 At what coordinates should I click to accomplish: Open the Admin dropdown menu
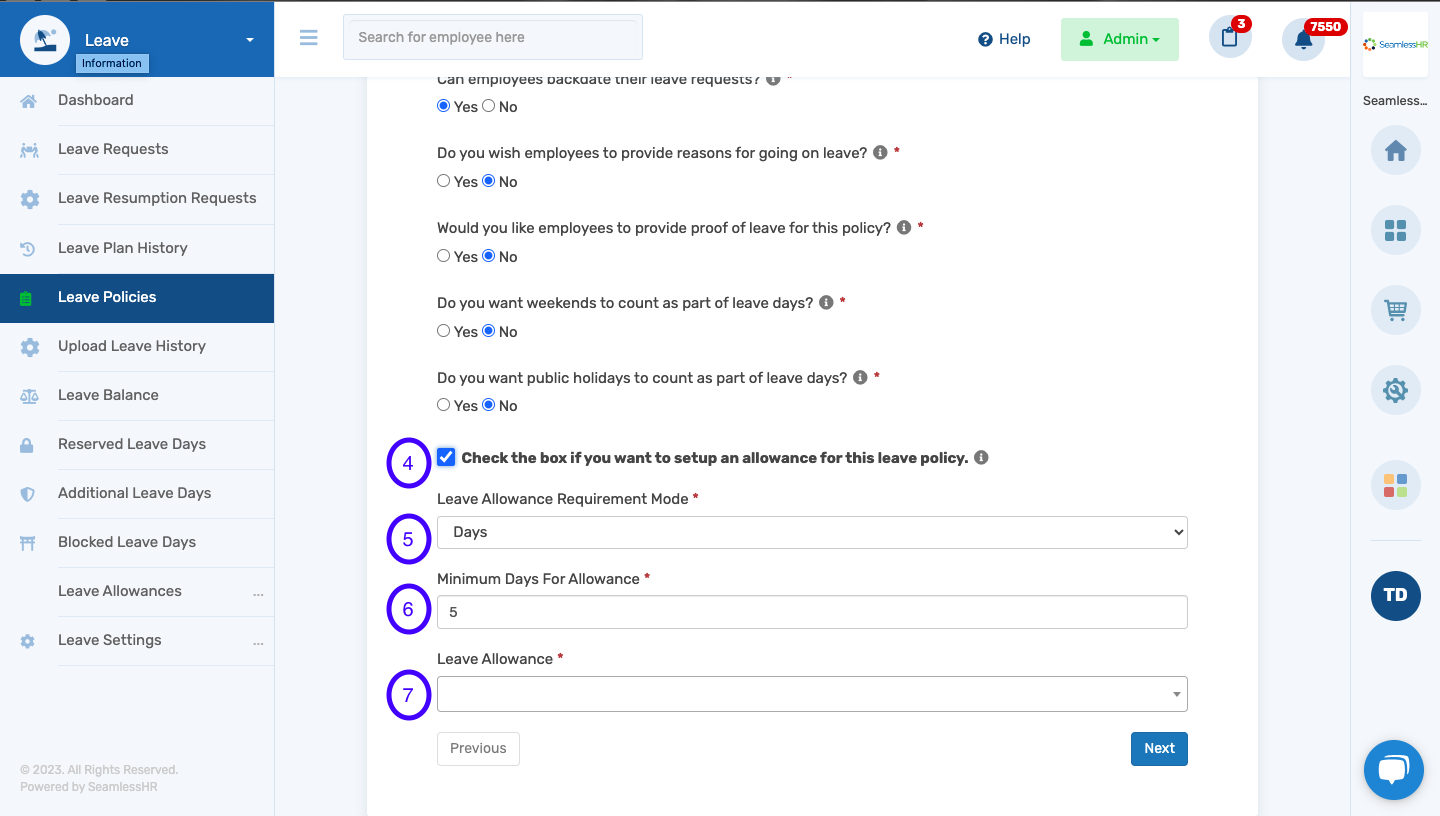[x=1119, y=39]
